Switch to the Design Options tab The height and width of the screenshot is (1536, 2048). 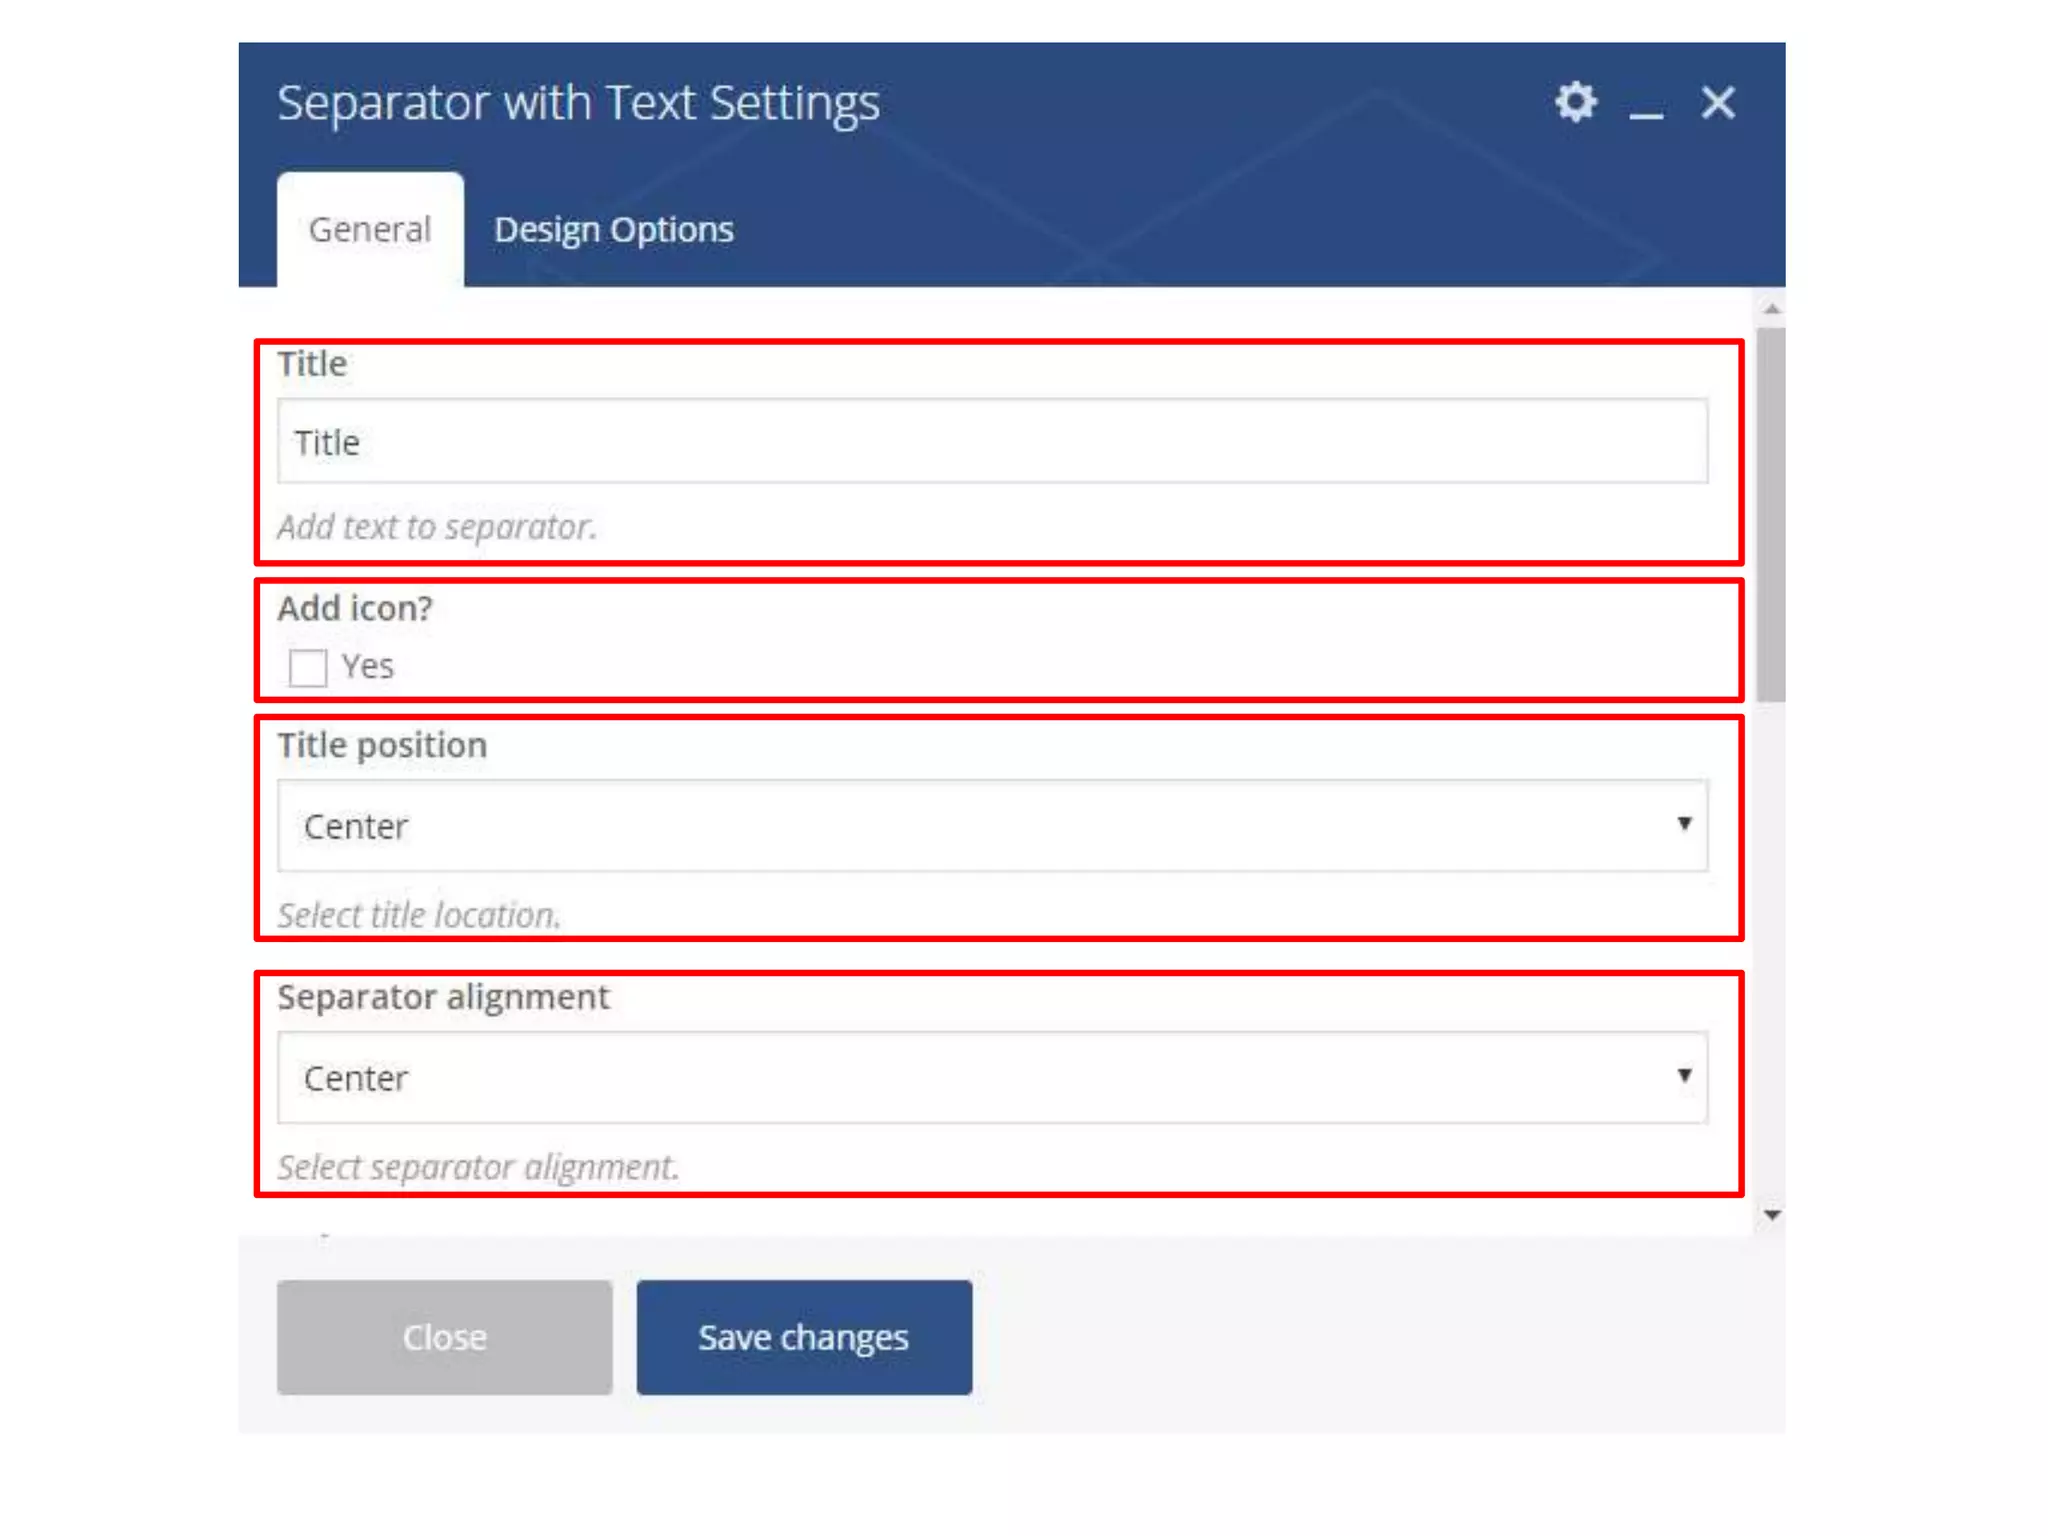click(x=613, y=230)
